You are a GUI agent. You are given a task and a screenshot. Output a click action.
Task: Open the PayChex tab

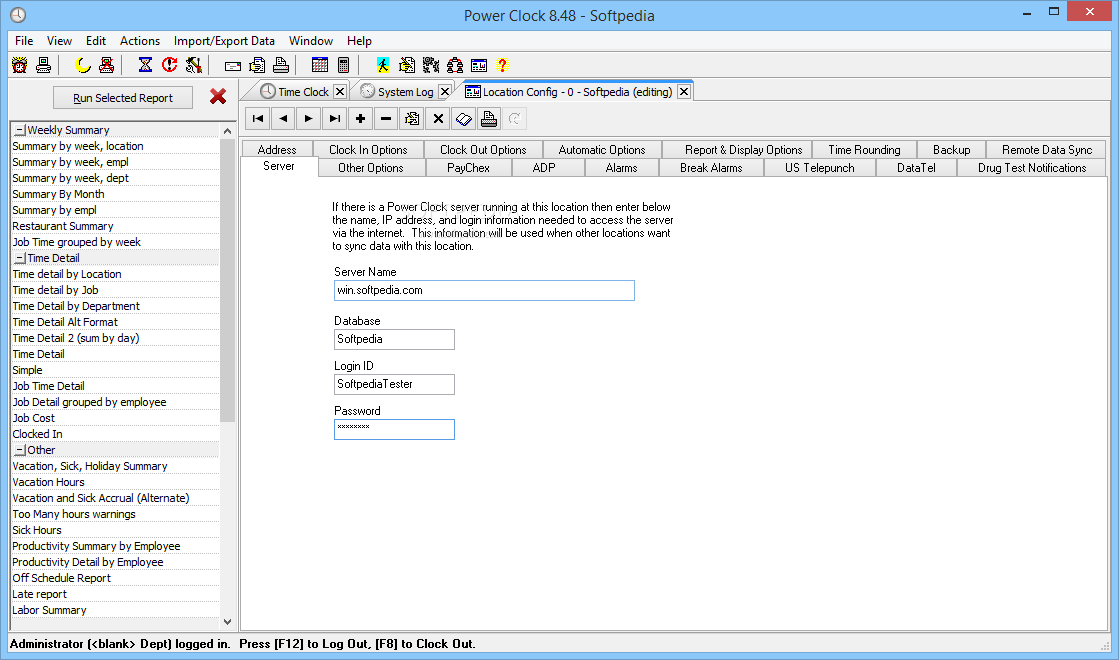pos(468,168)
